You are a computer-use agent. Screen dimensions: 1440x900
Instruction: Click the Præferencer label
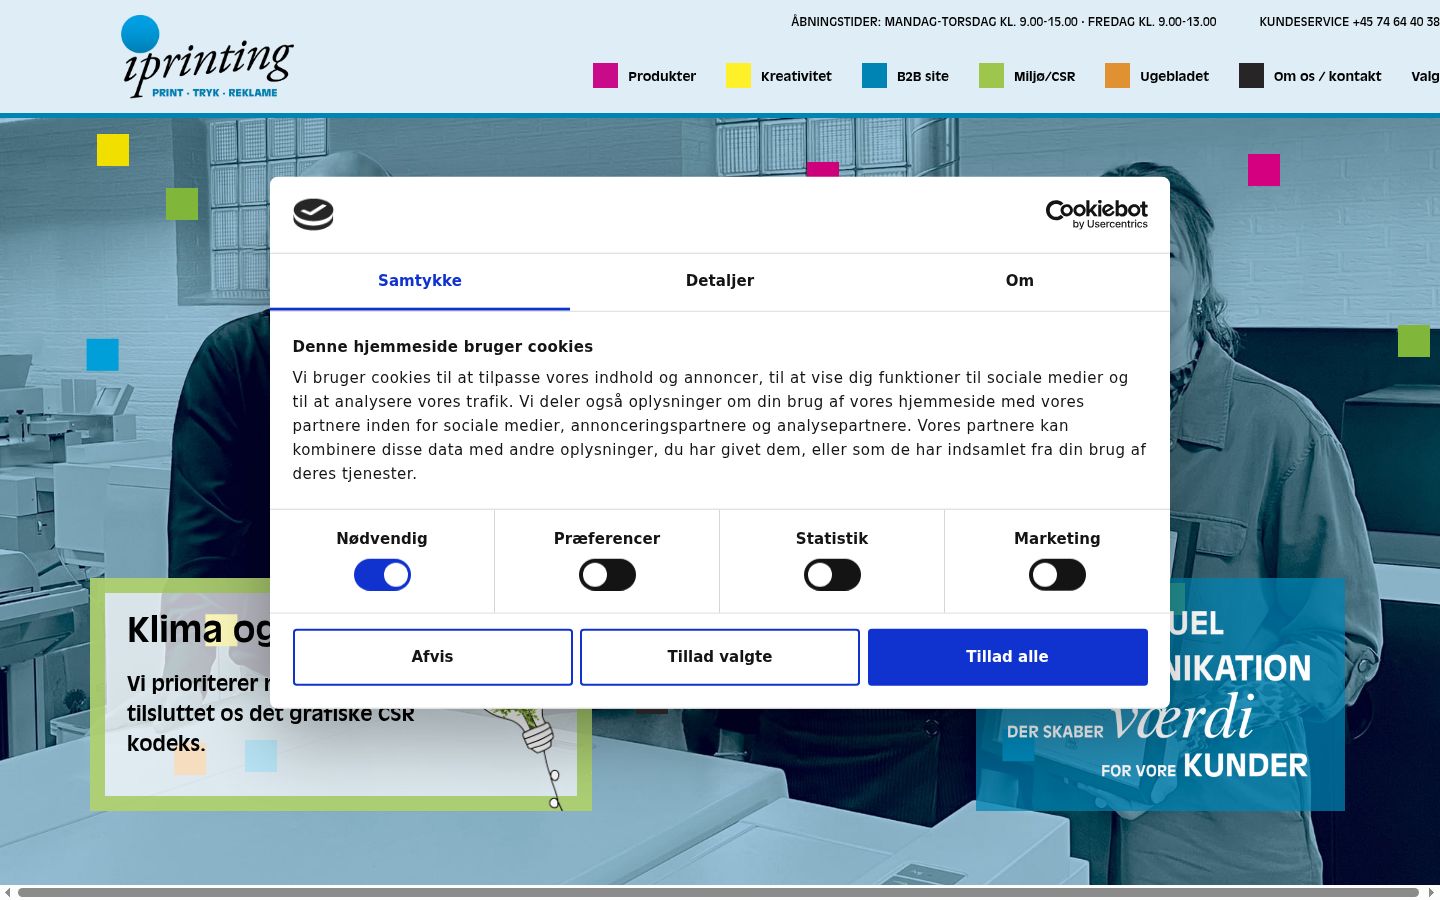point(607,539)
